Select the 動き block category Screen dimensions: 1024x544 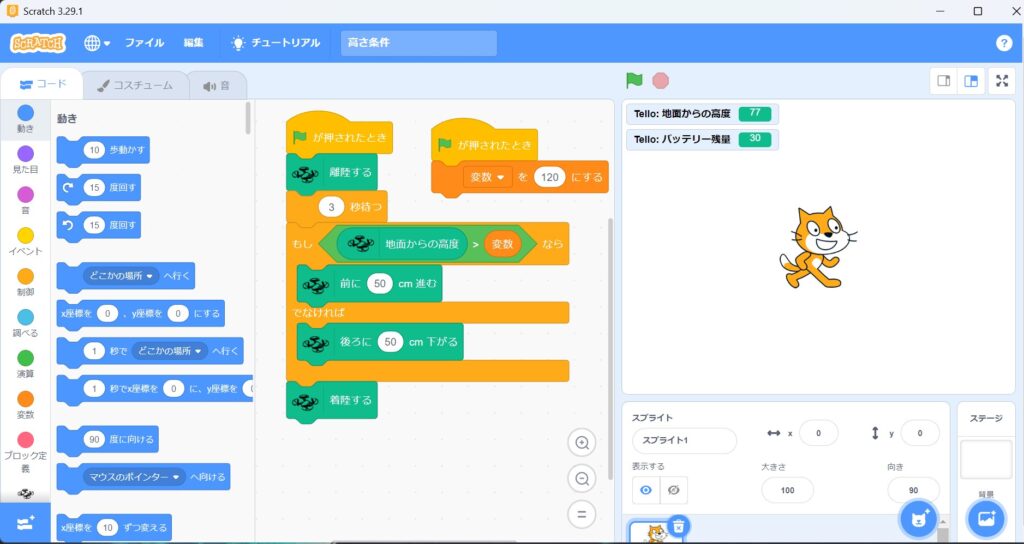tap(25, 120)
